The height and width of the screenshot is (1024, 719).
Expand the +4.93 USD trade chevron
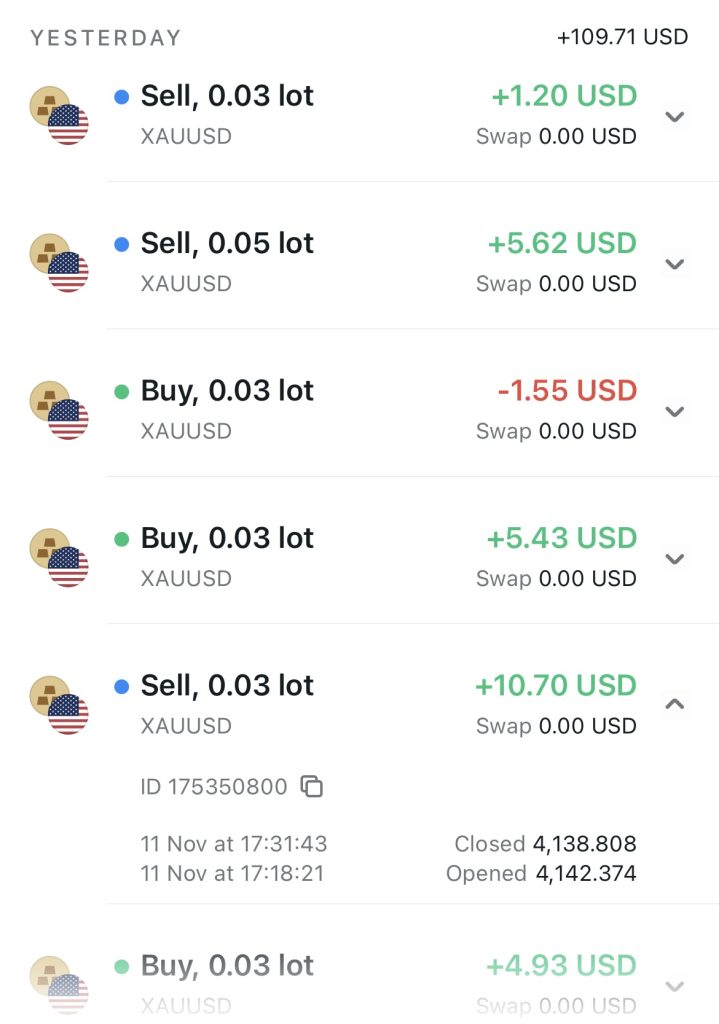point(675,986)
